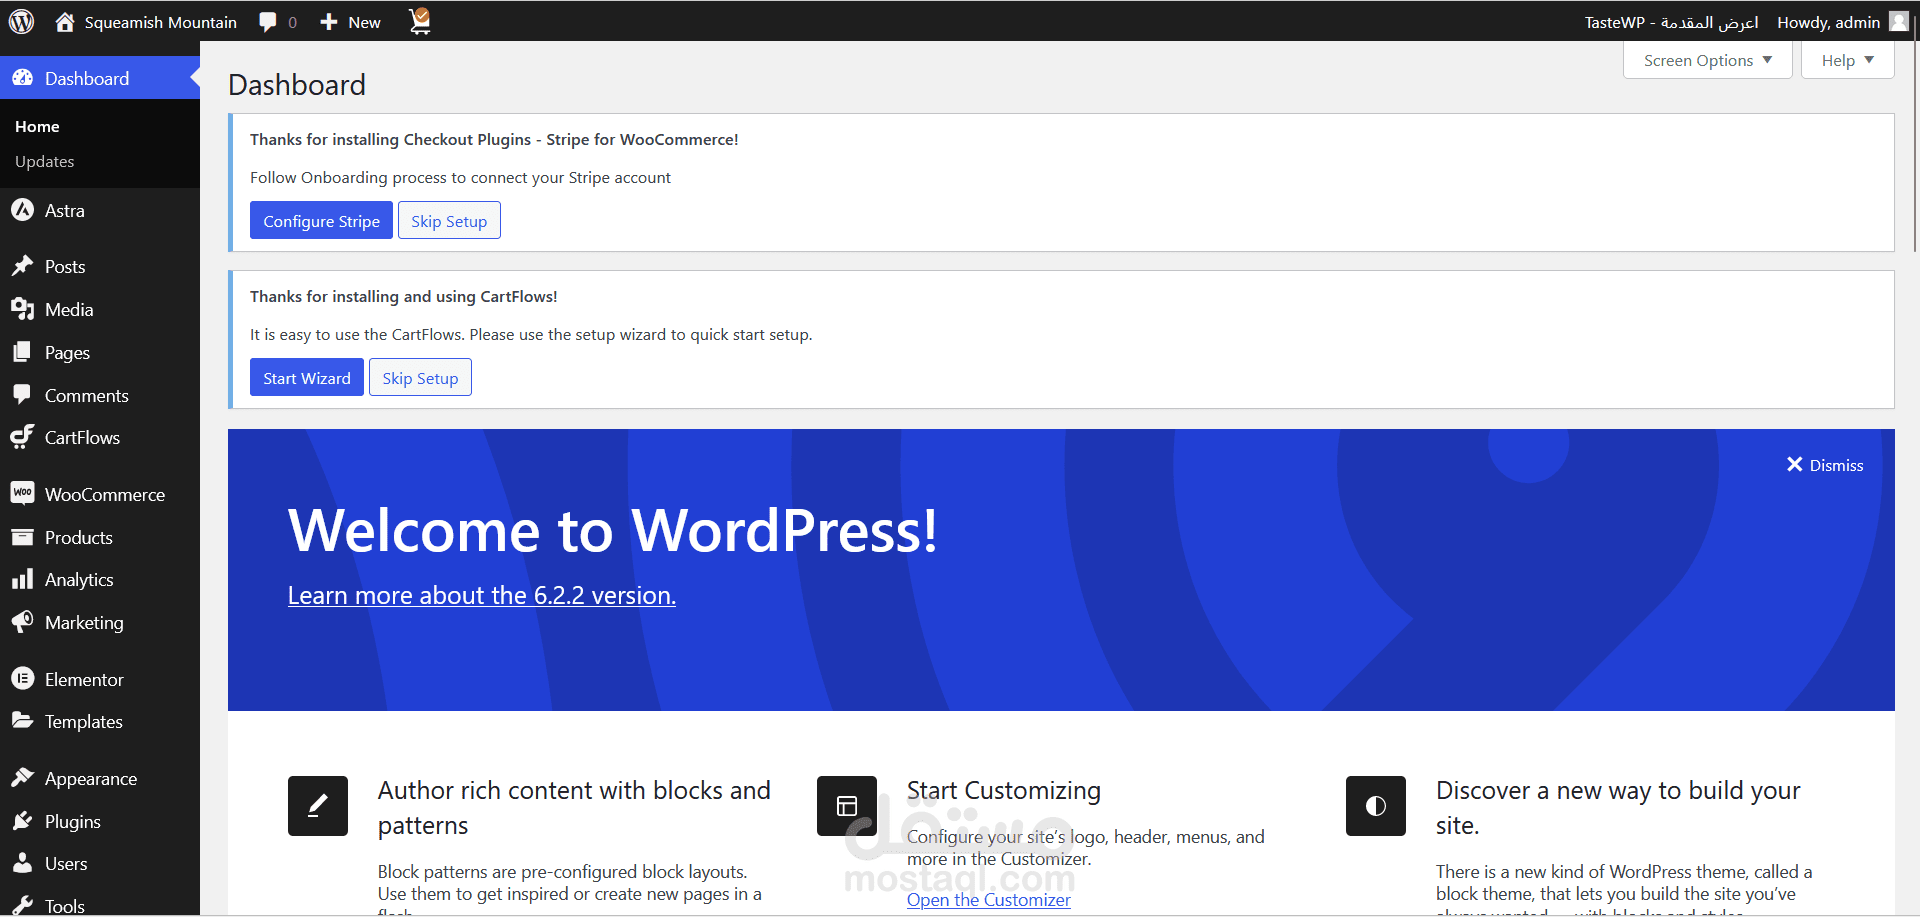Image resolution: width=1920 pixels, height=917 pixels.
Task: Click the WooCommerce Woo icon
Action: tap(22, 493)
